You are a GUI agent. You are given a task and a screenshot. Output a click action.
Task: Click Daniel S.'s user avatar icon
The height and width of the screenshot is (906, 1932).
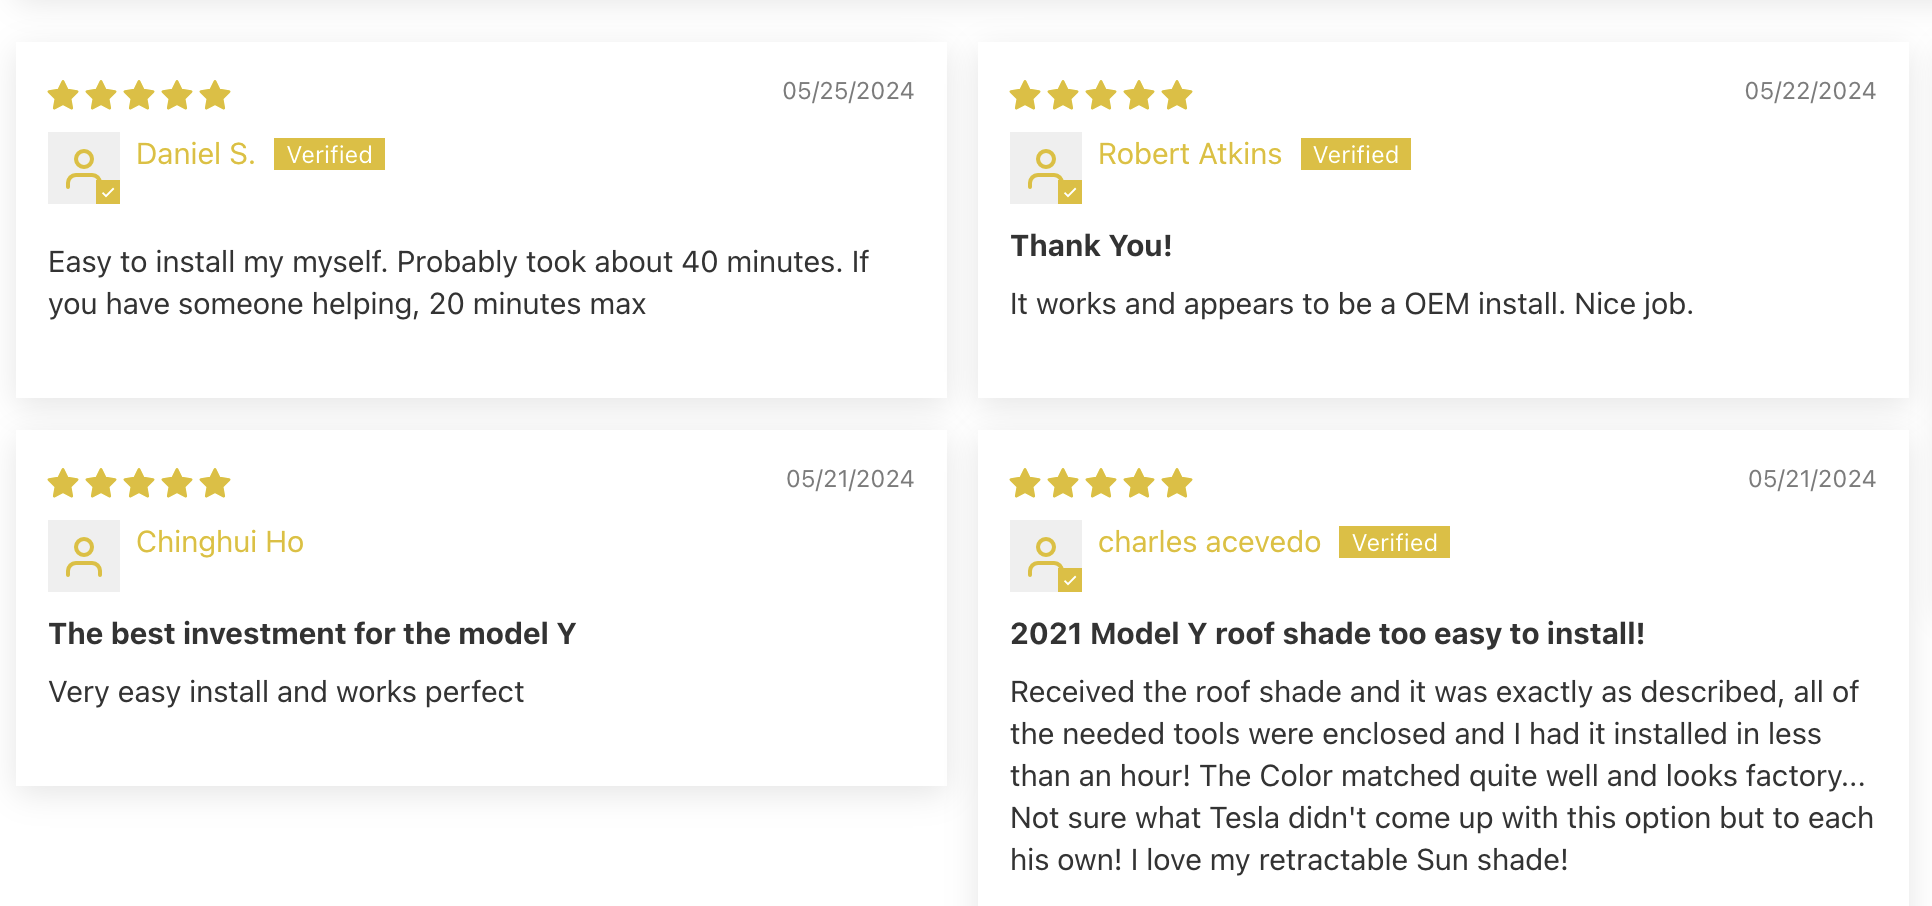click(84, 168)
